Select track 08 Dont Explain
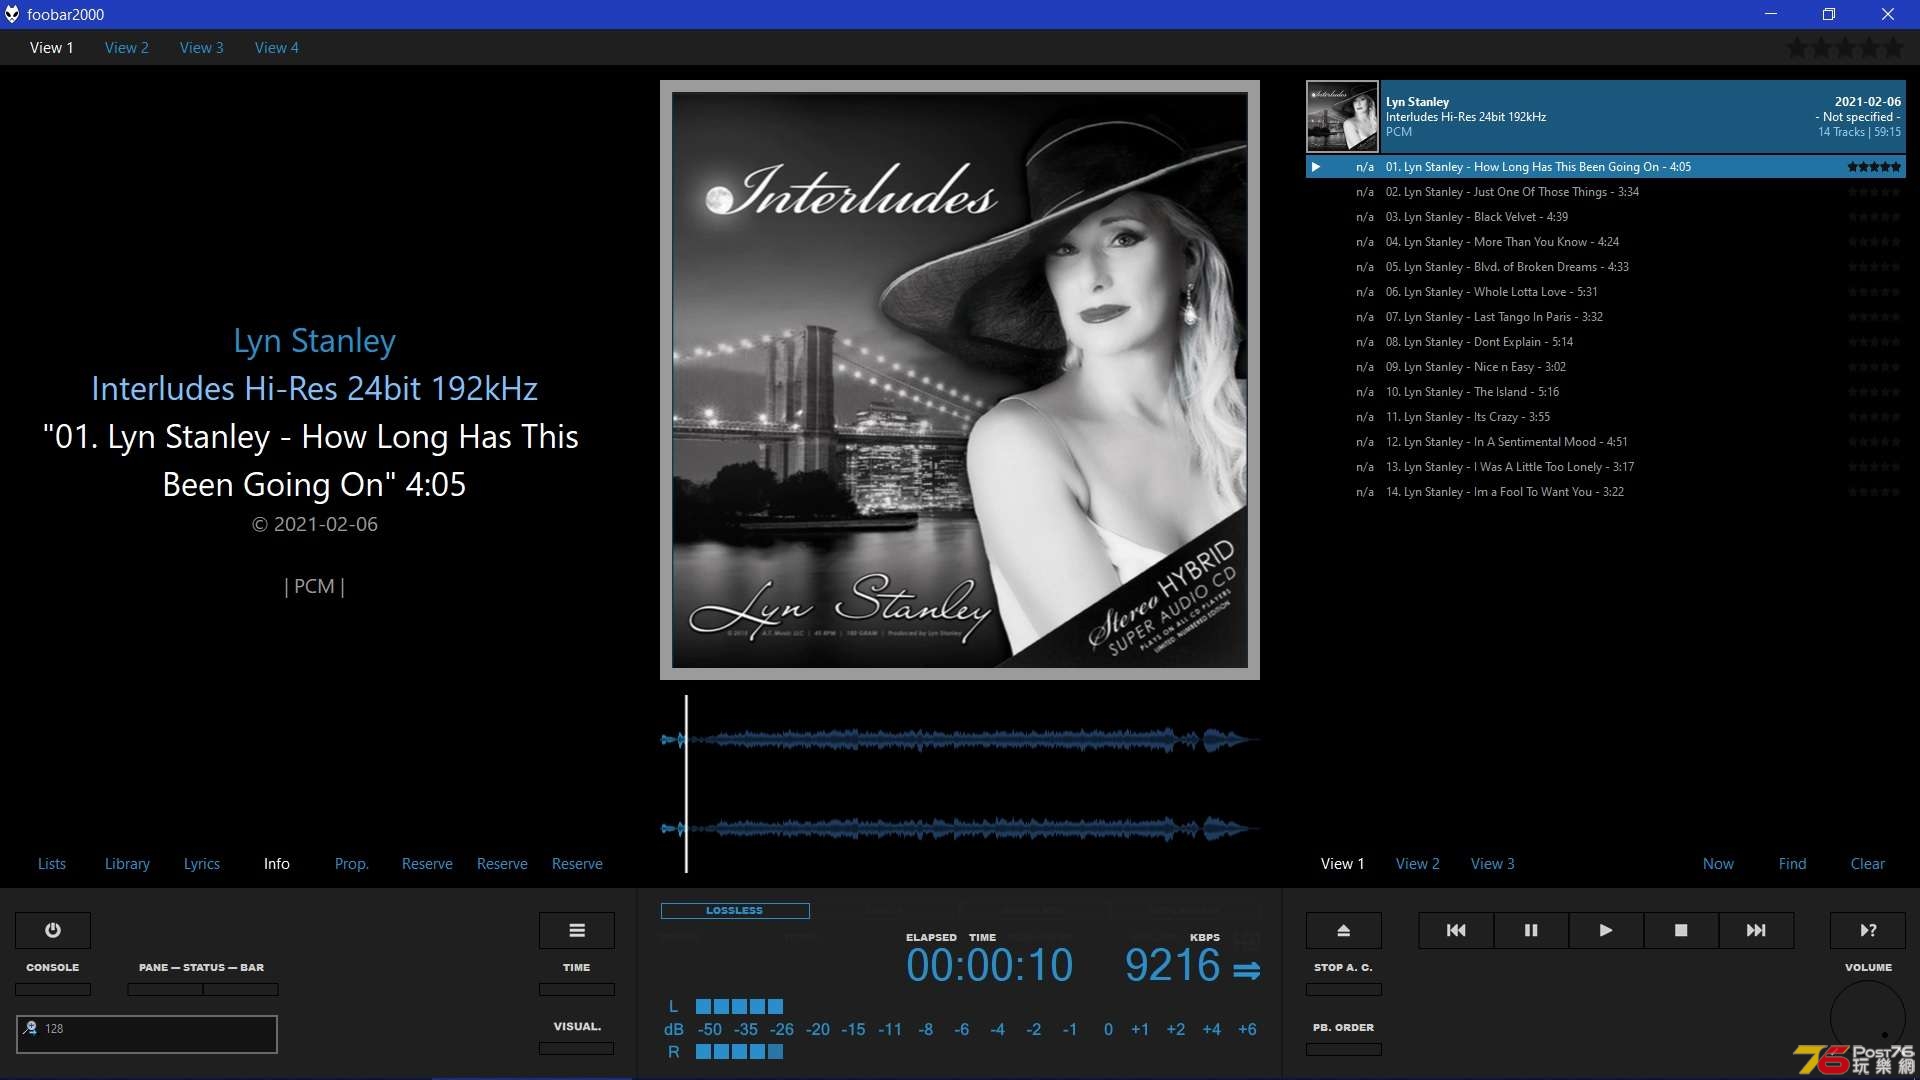Screen dimensions: 1920x1080 [x=1606, y=342]
